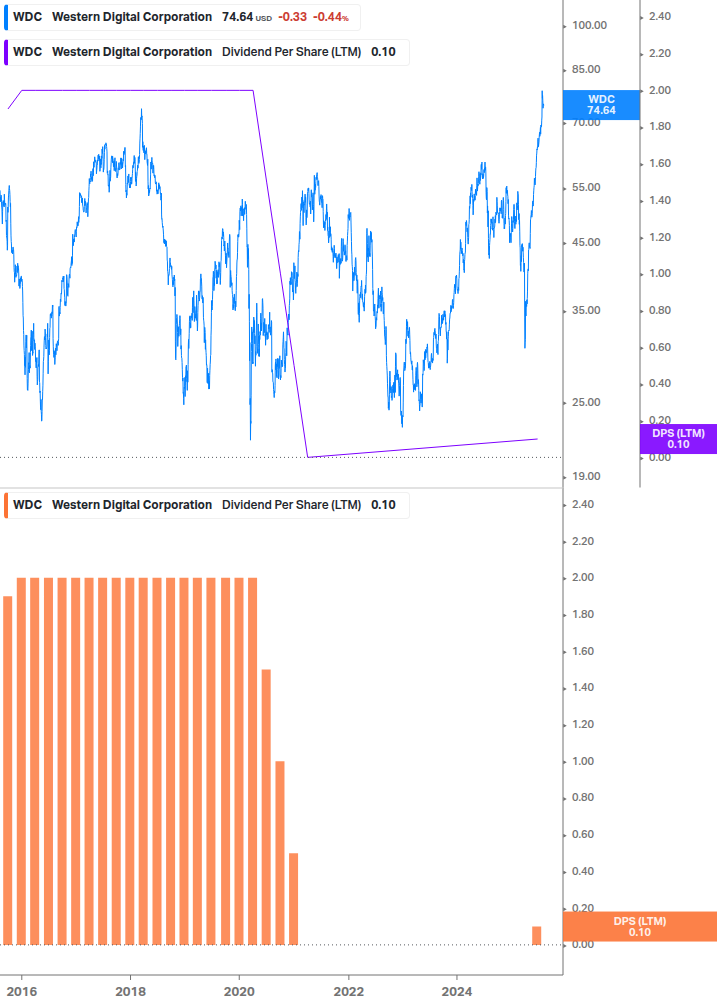Click the 35.00 price axis label
Screen dimensions: 717x1005
[586, 310]
